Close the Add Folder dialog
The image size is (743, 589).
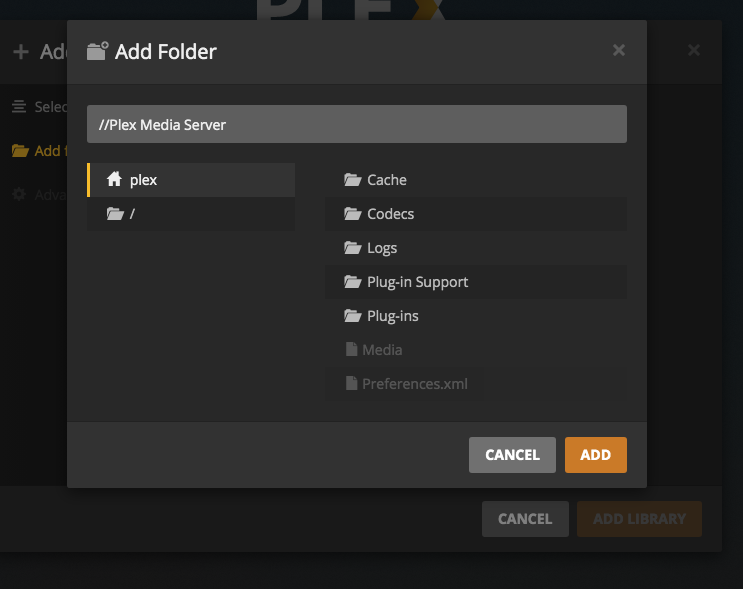click(x=618, y=50)
